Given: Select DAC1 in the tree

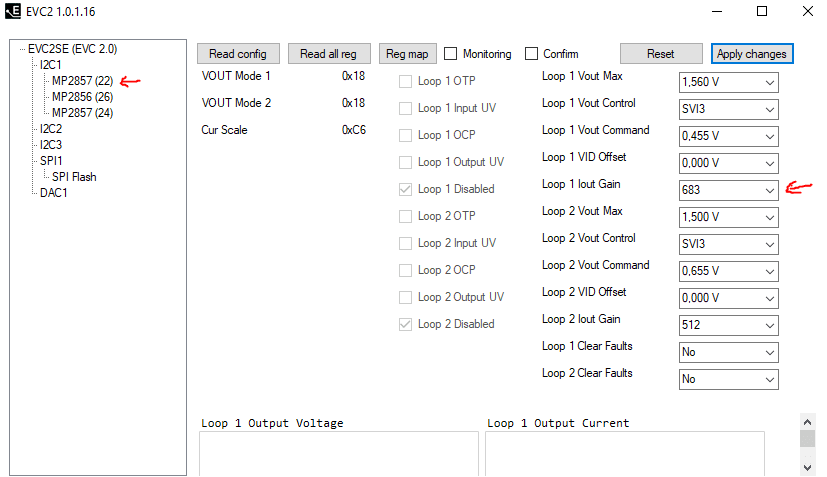Looking at the screenshot, I should tap(53, 193).
